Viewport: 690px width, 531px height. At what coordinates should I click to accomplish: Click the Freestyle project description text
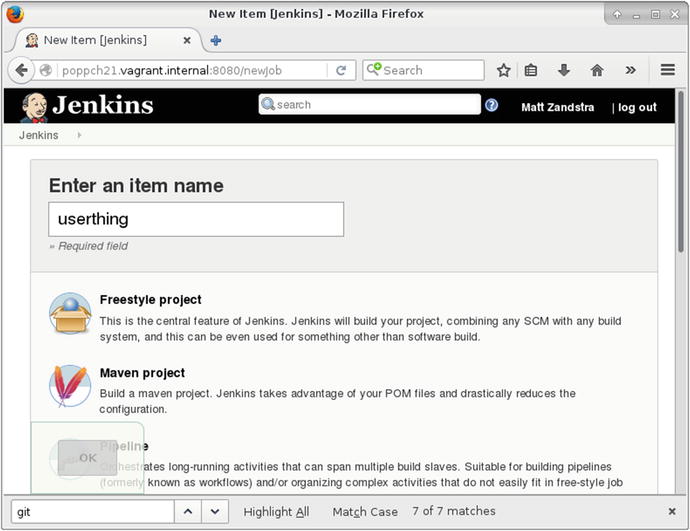(x=360, y=329)
